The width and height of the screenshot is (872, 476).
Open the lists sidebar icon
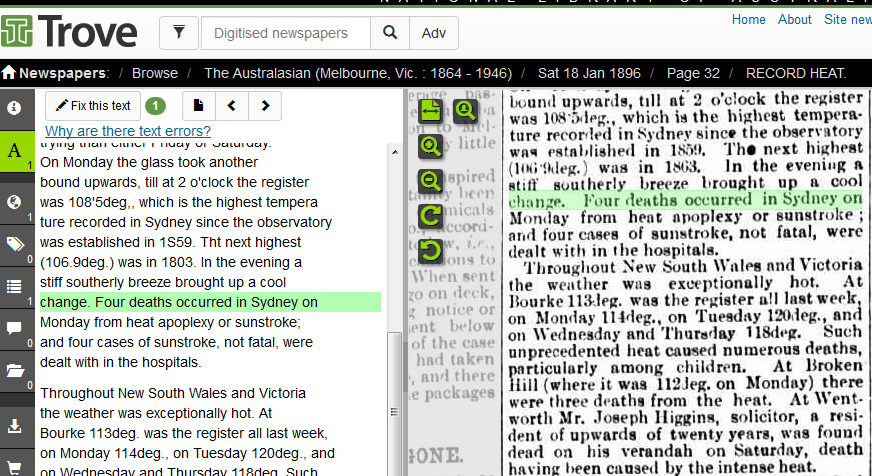pyautogui.click(x=15, y=287)
